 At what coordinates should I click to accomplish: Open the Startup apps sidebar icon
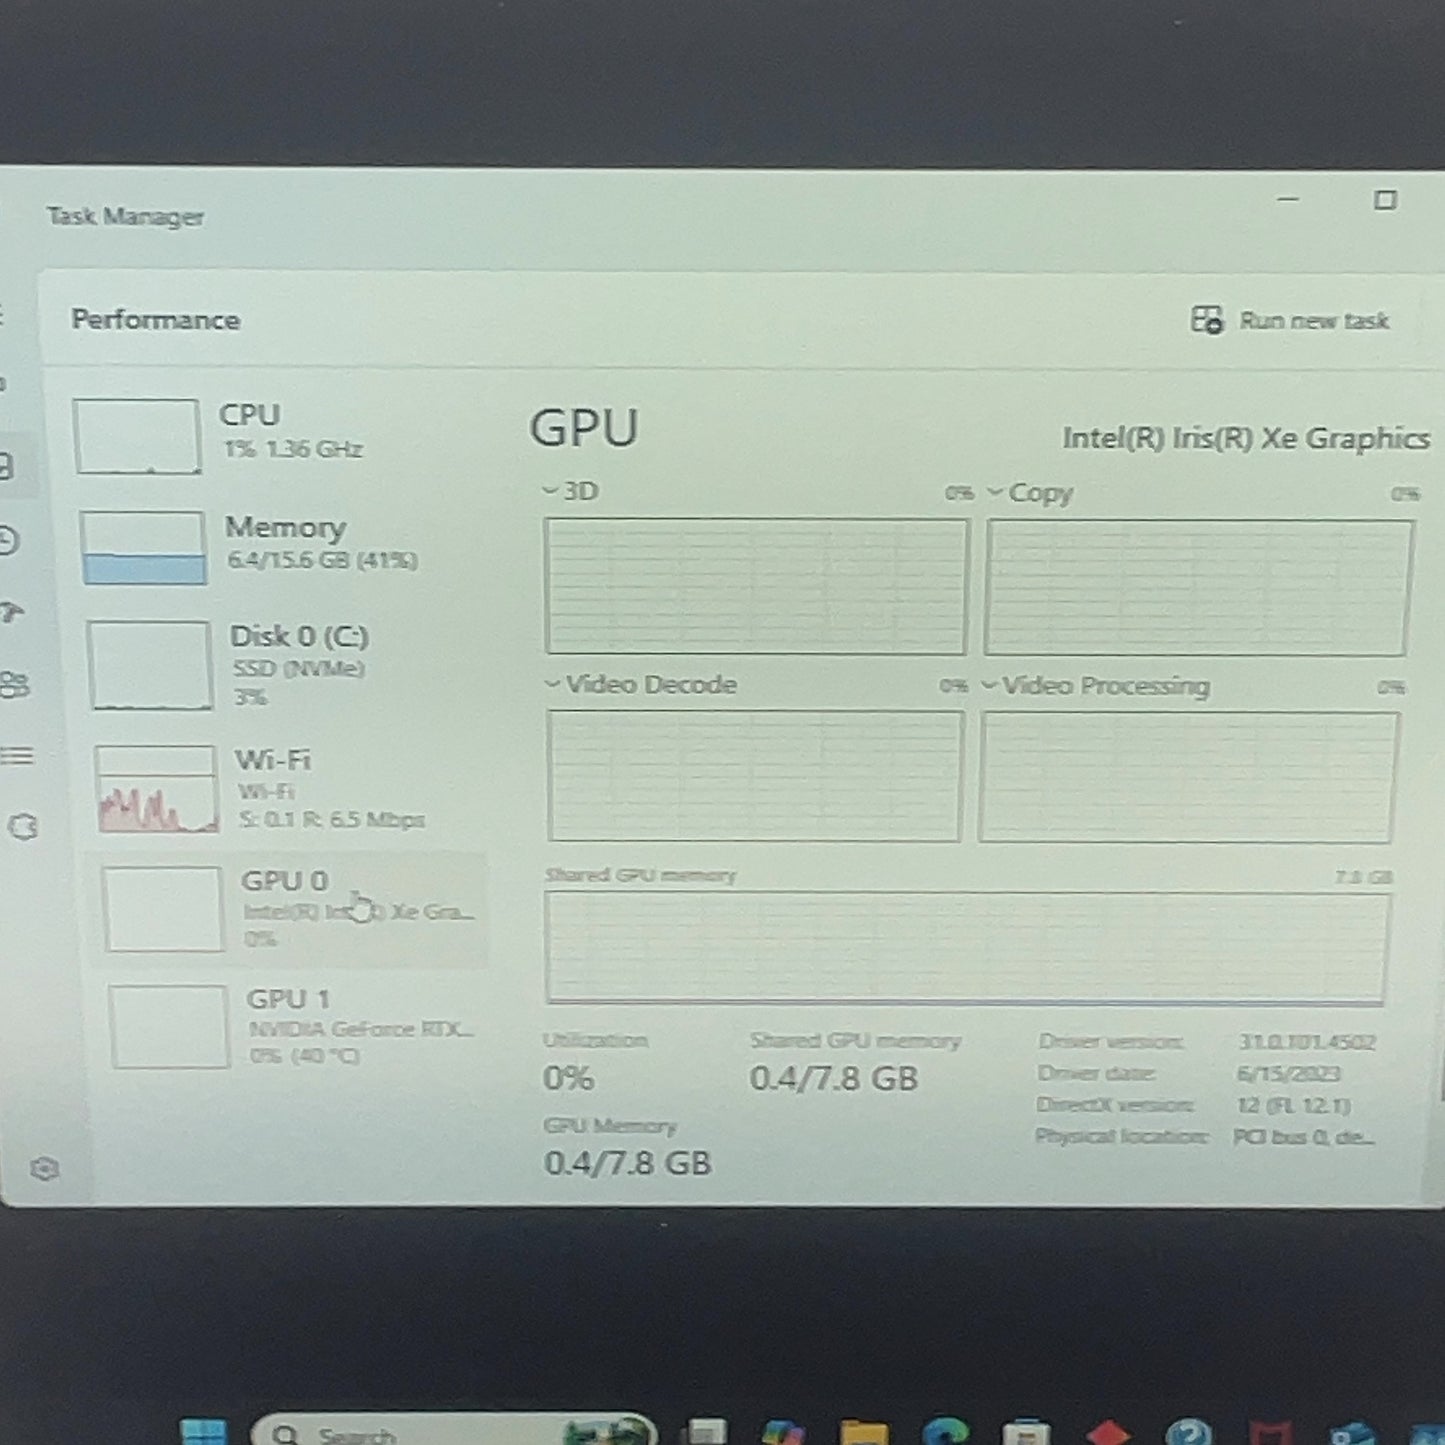pyautogui.click(x=10, y=612)
